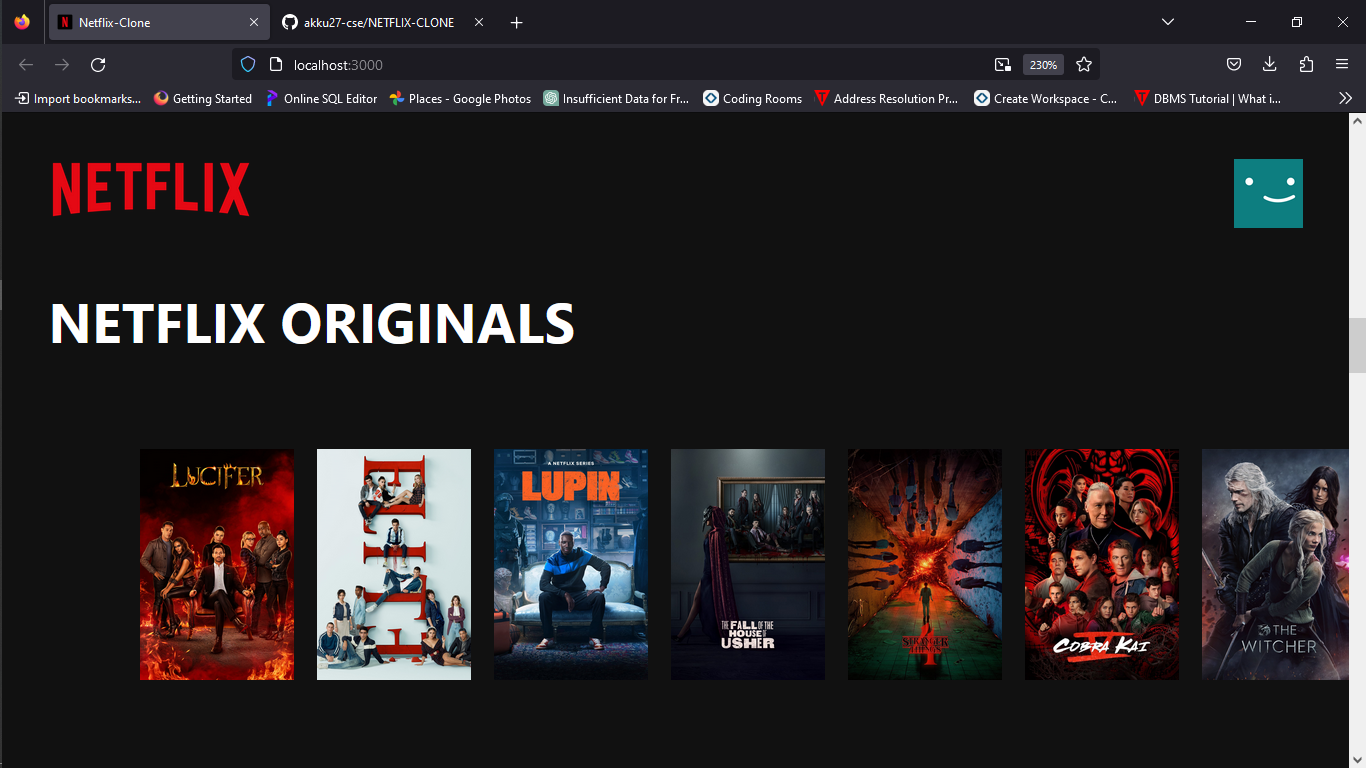The width and height of the screenshot is (1366, 768).
Task: Open the downloads panel icon
Action: pos(1269,64)
